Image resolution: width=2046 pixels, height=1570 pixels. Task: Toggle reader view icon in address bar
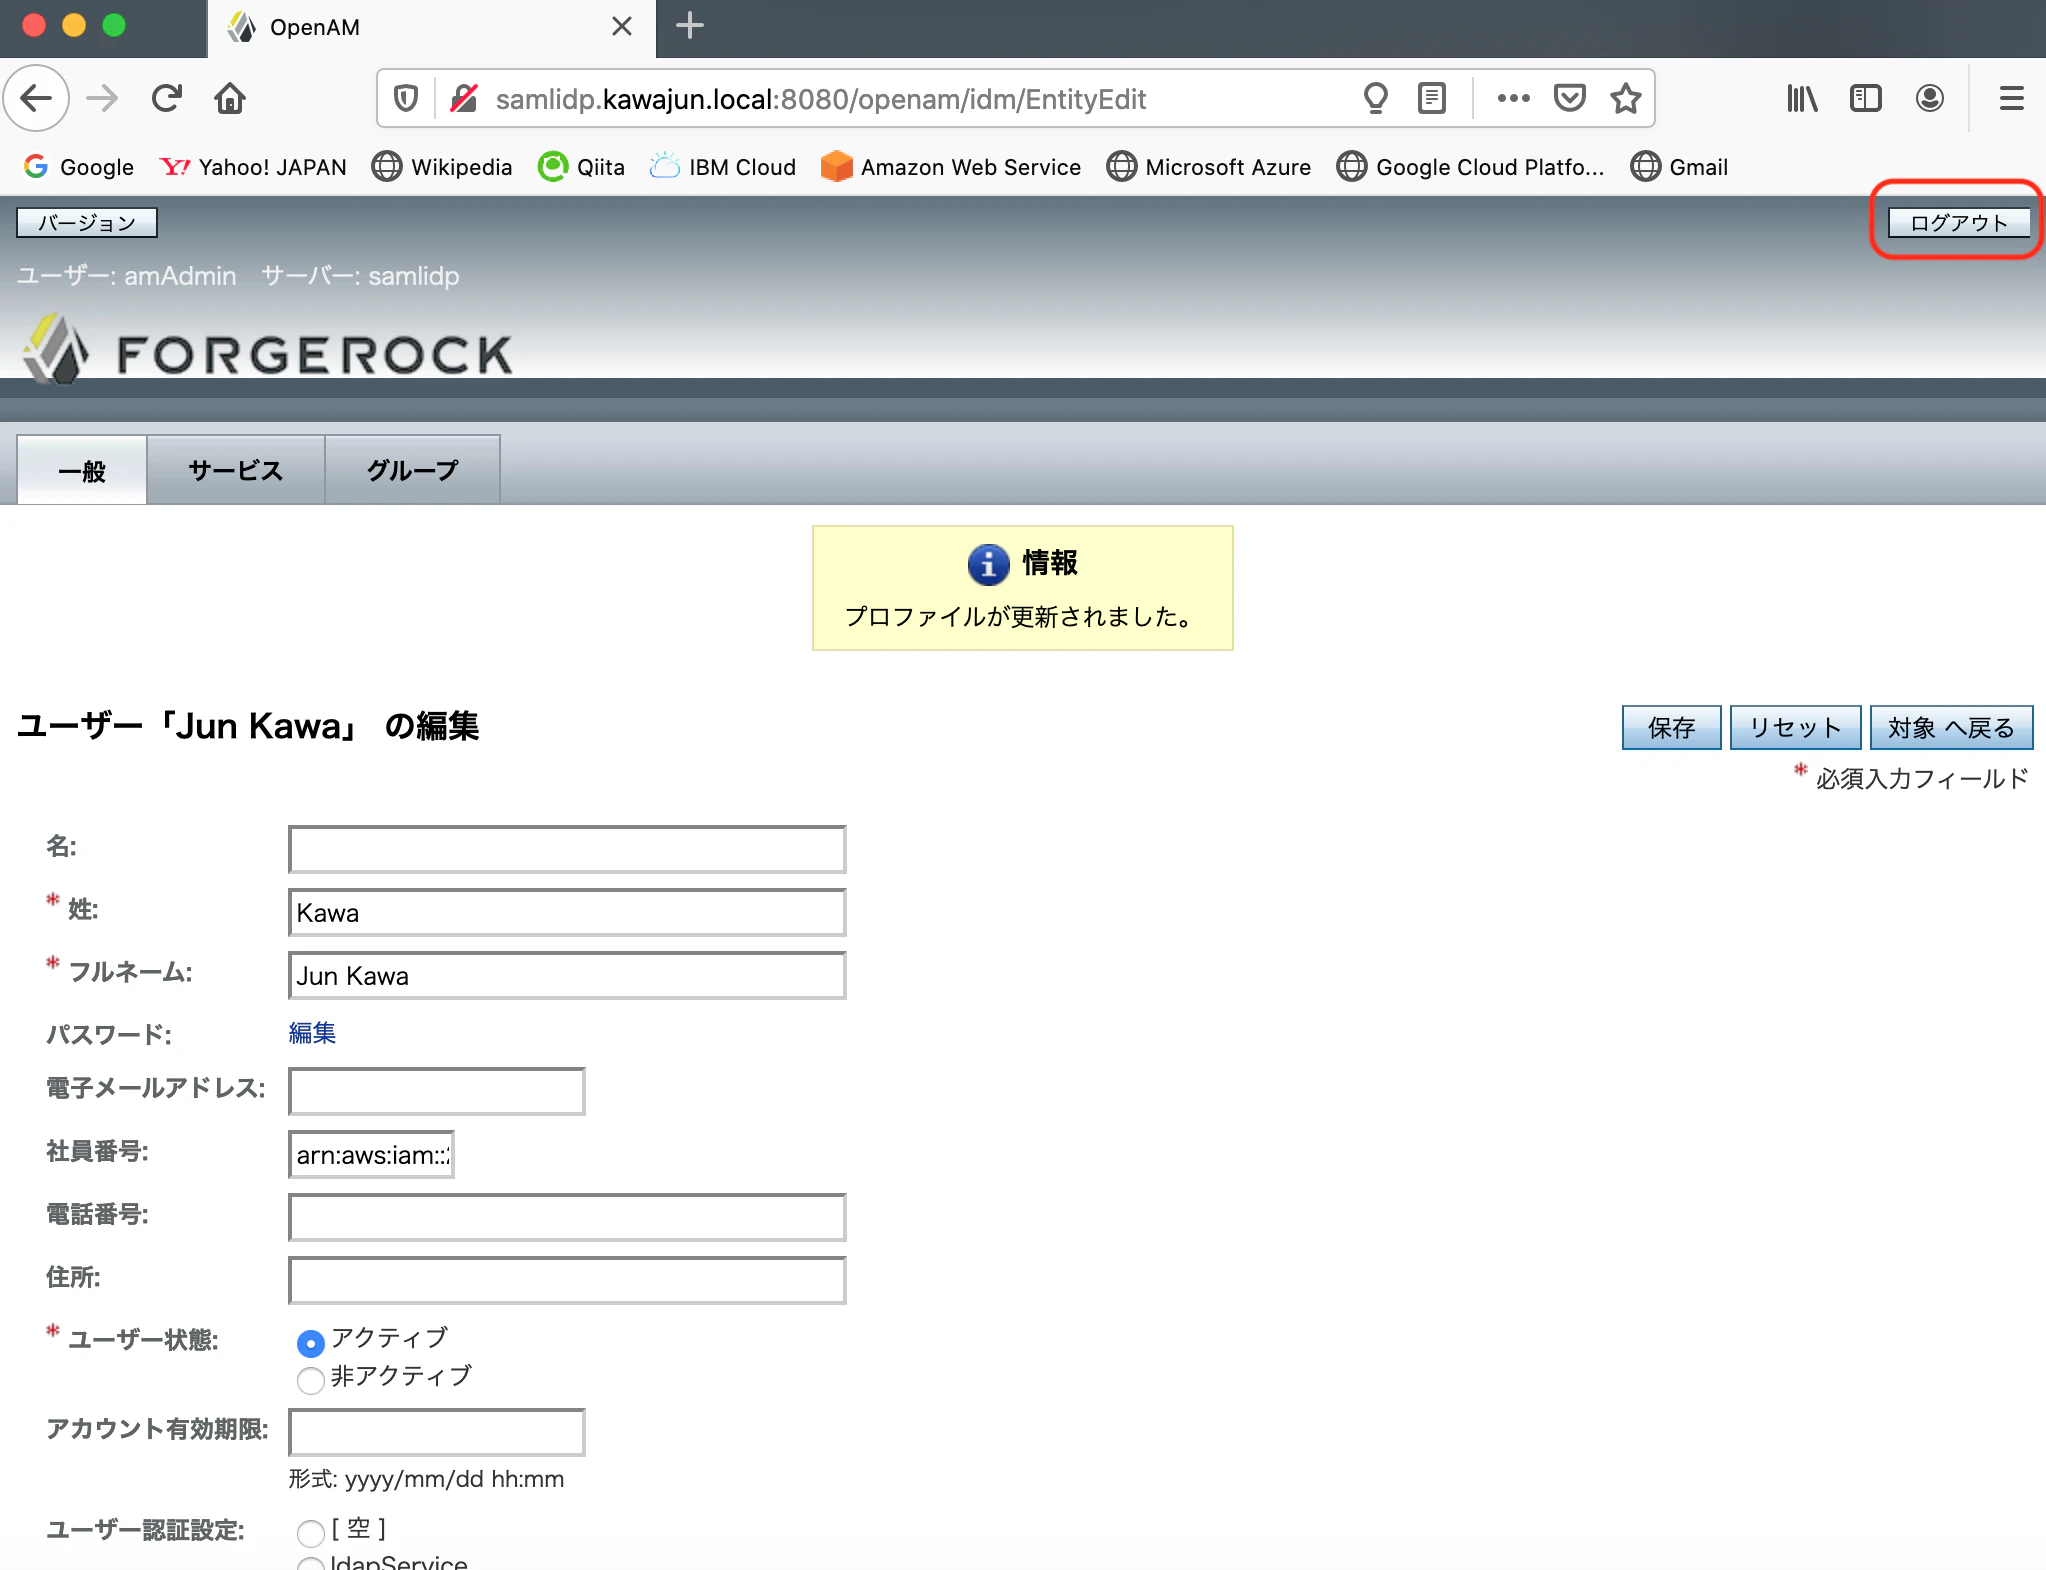[1432, 98]
